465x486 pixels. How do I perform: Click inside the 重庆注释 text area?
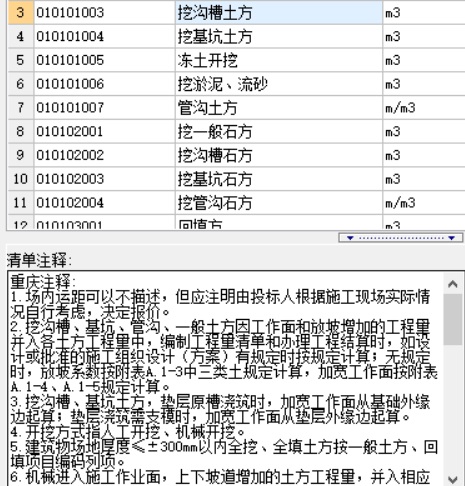tap(226, 379)
